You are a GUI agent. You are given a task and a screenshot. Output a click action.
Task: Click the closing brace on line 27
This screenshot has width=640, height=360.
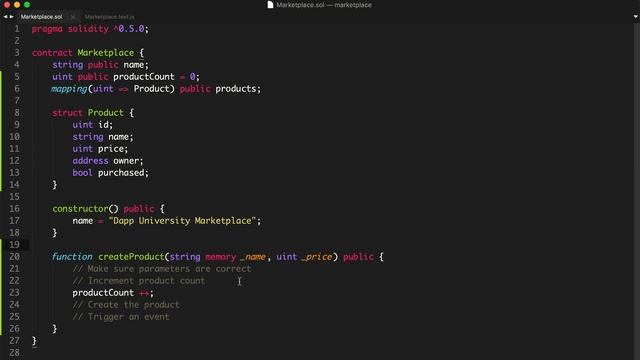[34, 341]
